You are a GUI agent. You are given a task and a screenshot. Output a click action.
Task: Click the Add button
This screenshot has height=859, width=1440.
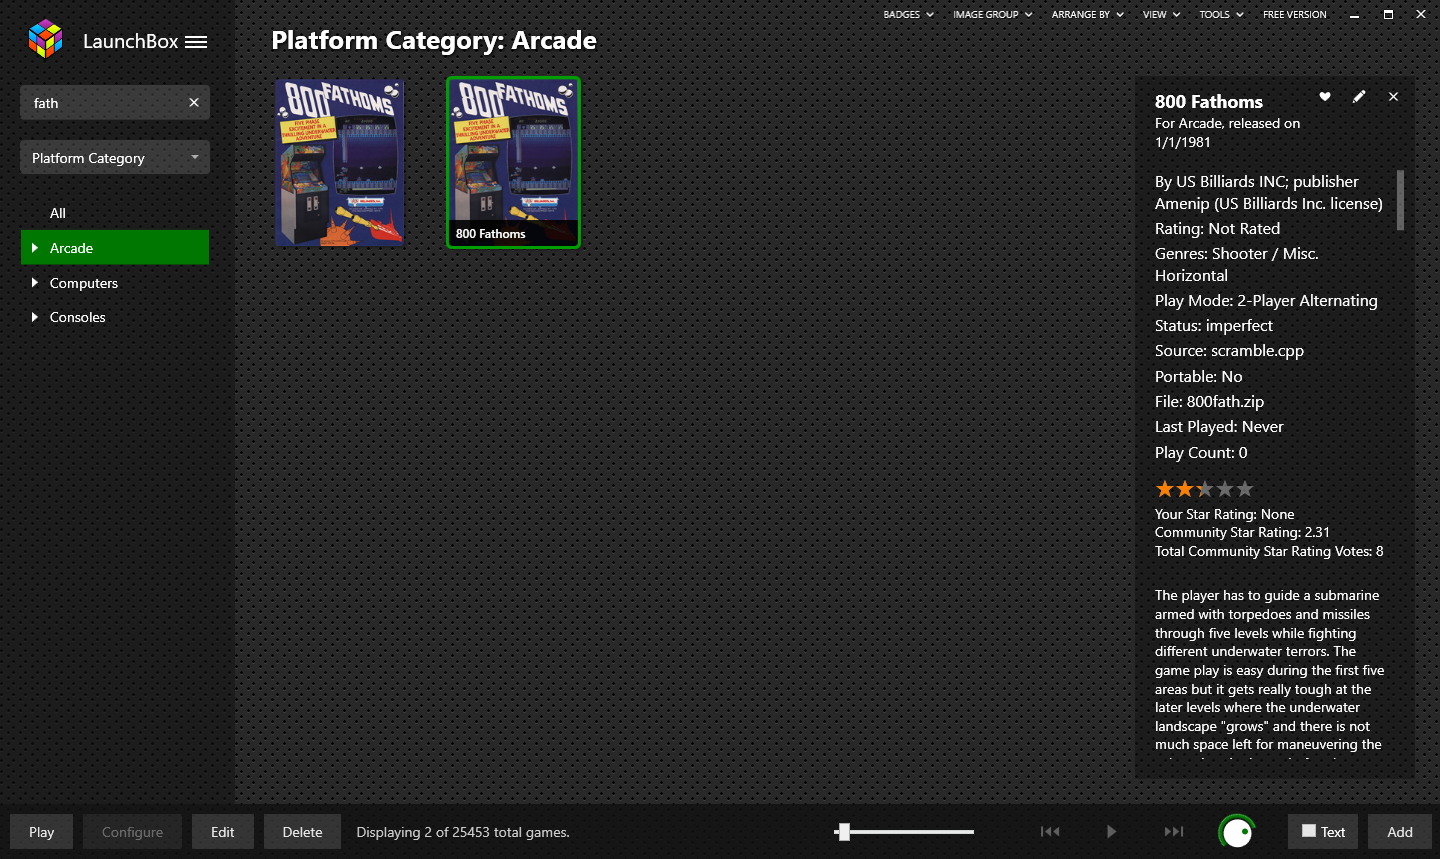[1400, 832]
